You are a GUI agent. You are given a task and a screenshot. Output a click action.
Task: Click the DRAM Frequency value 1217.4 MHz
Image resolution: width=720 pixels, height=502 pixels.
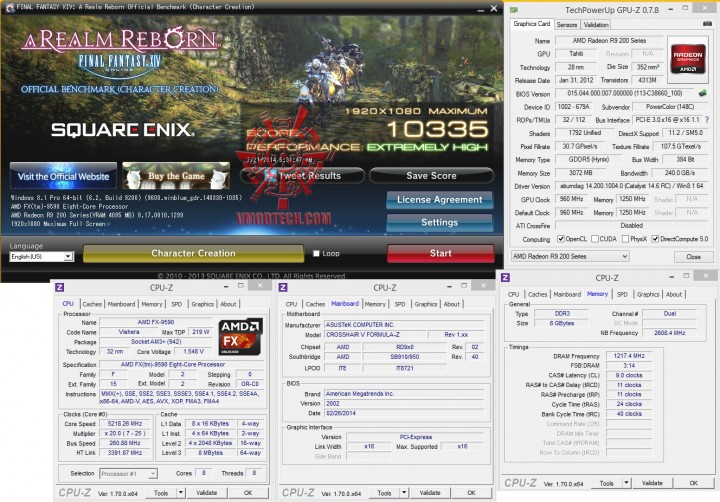click(629, 355)
